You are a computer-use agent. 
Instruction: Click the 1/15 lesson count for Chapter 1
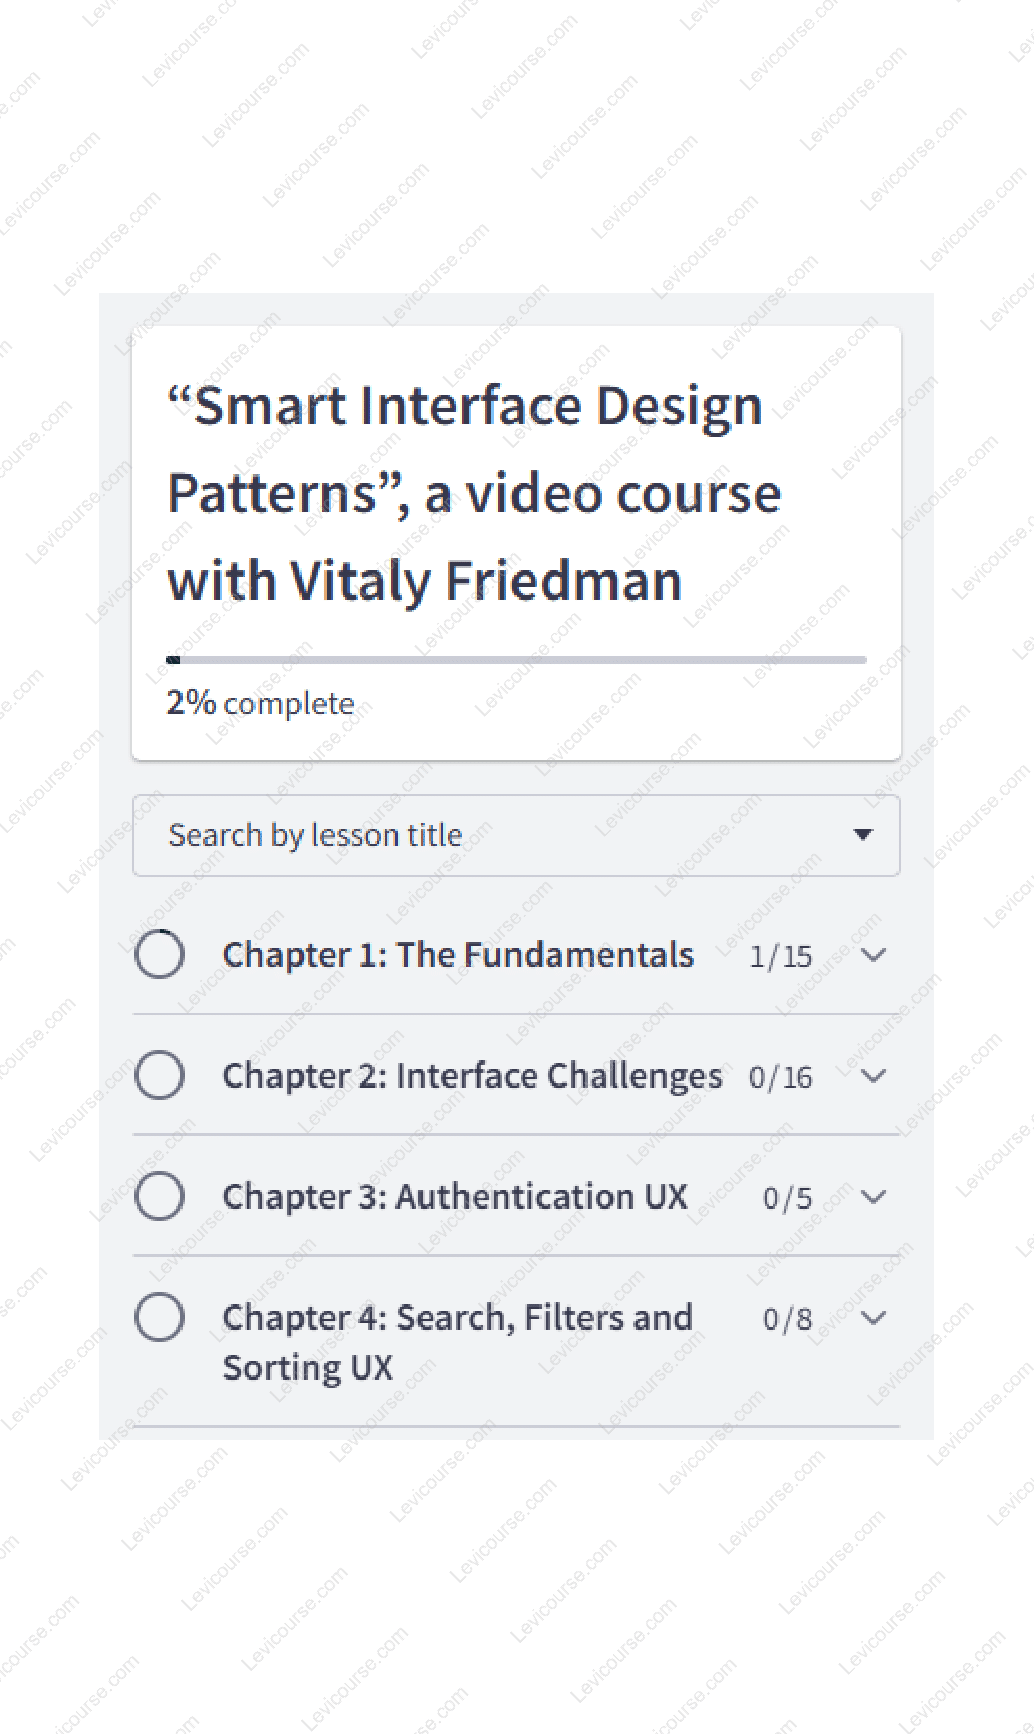point(781,957)
